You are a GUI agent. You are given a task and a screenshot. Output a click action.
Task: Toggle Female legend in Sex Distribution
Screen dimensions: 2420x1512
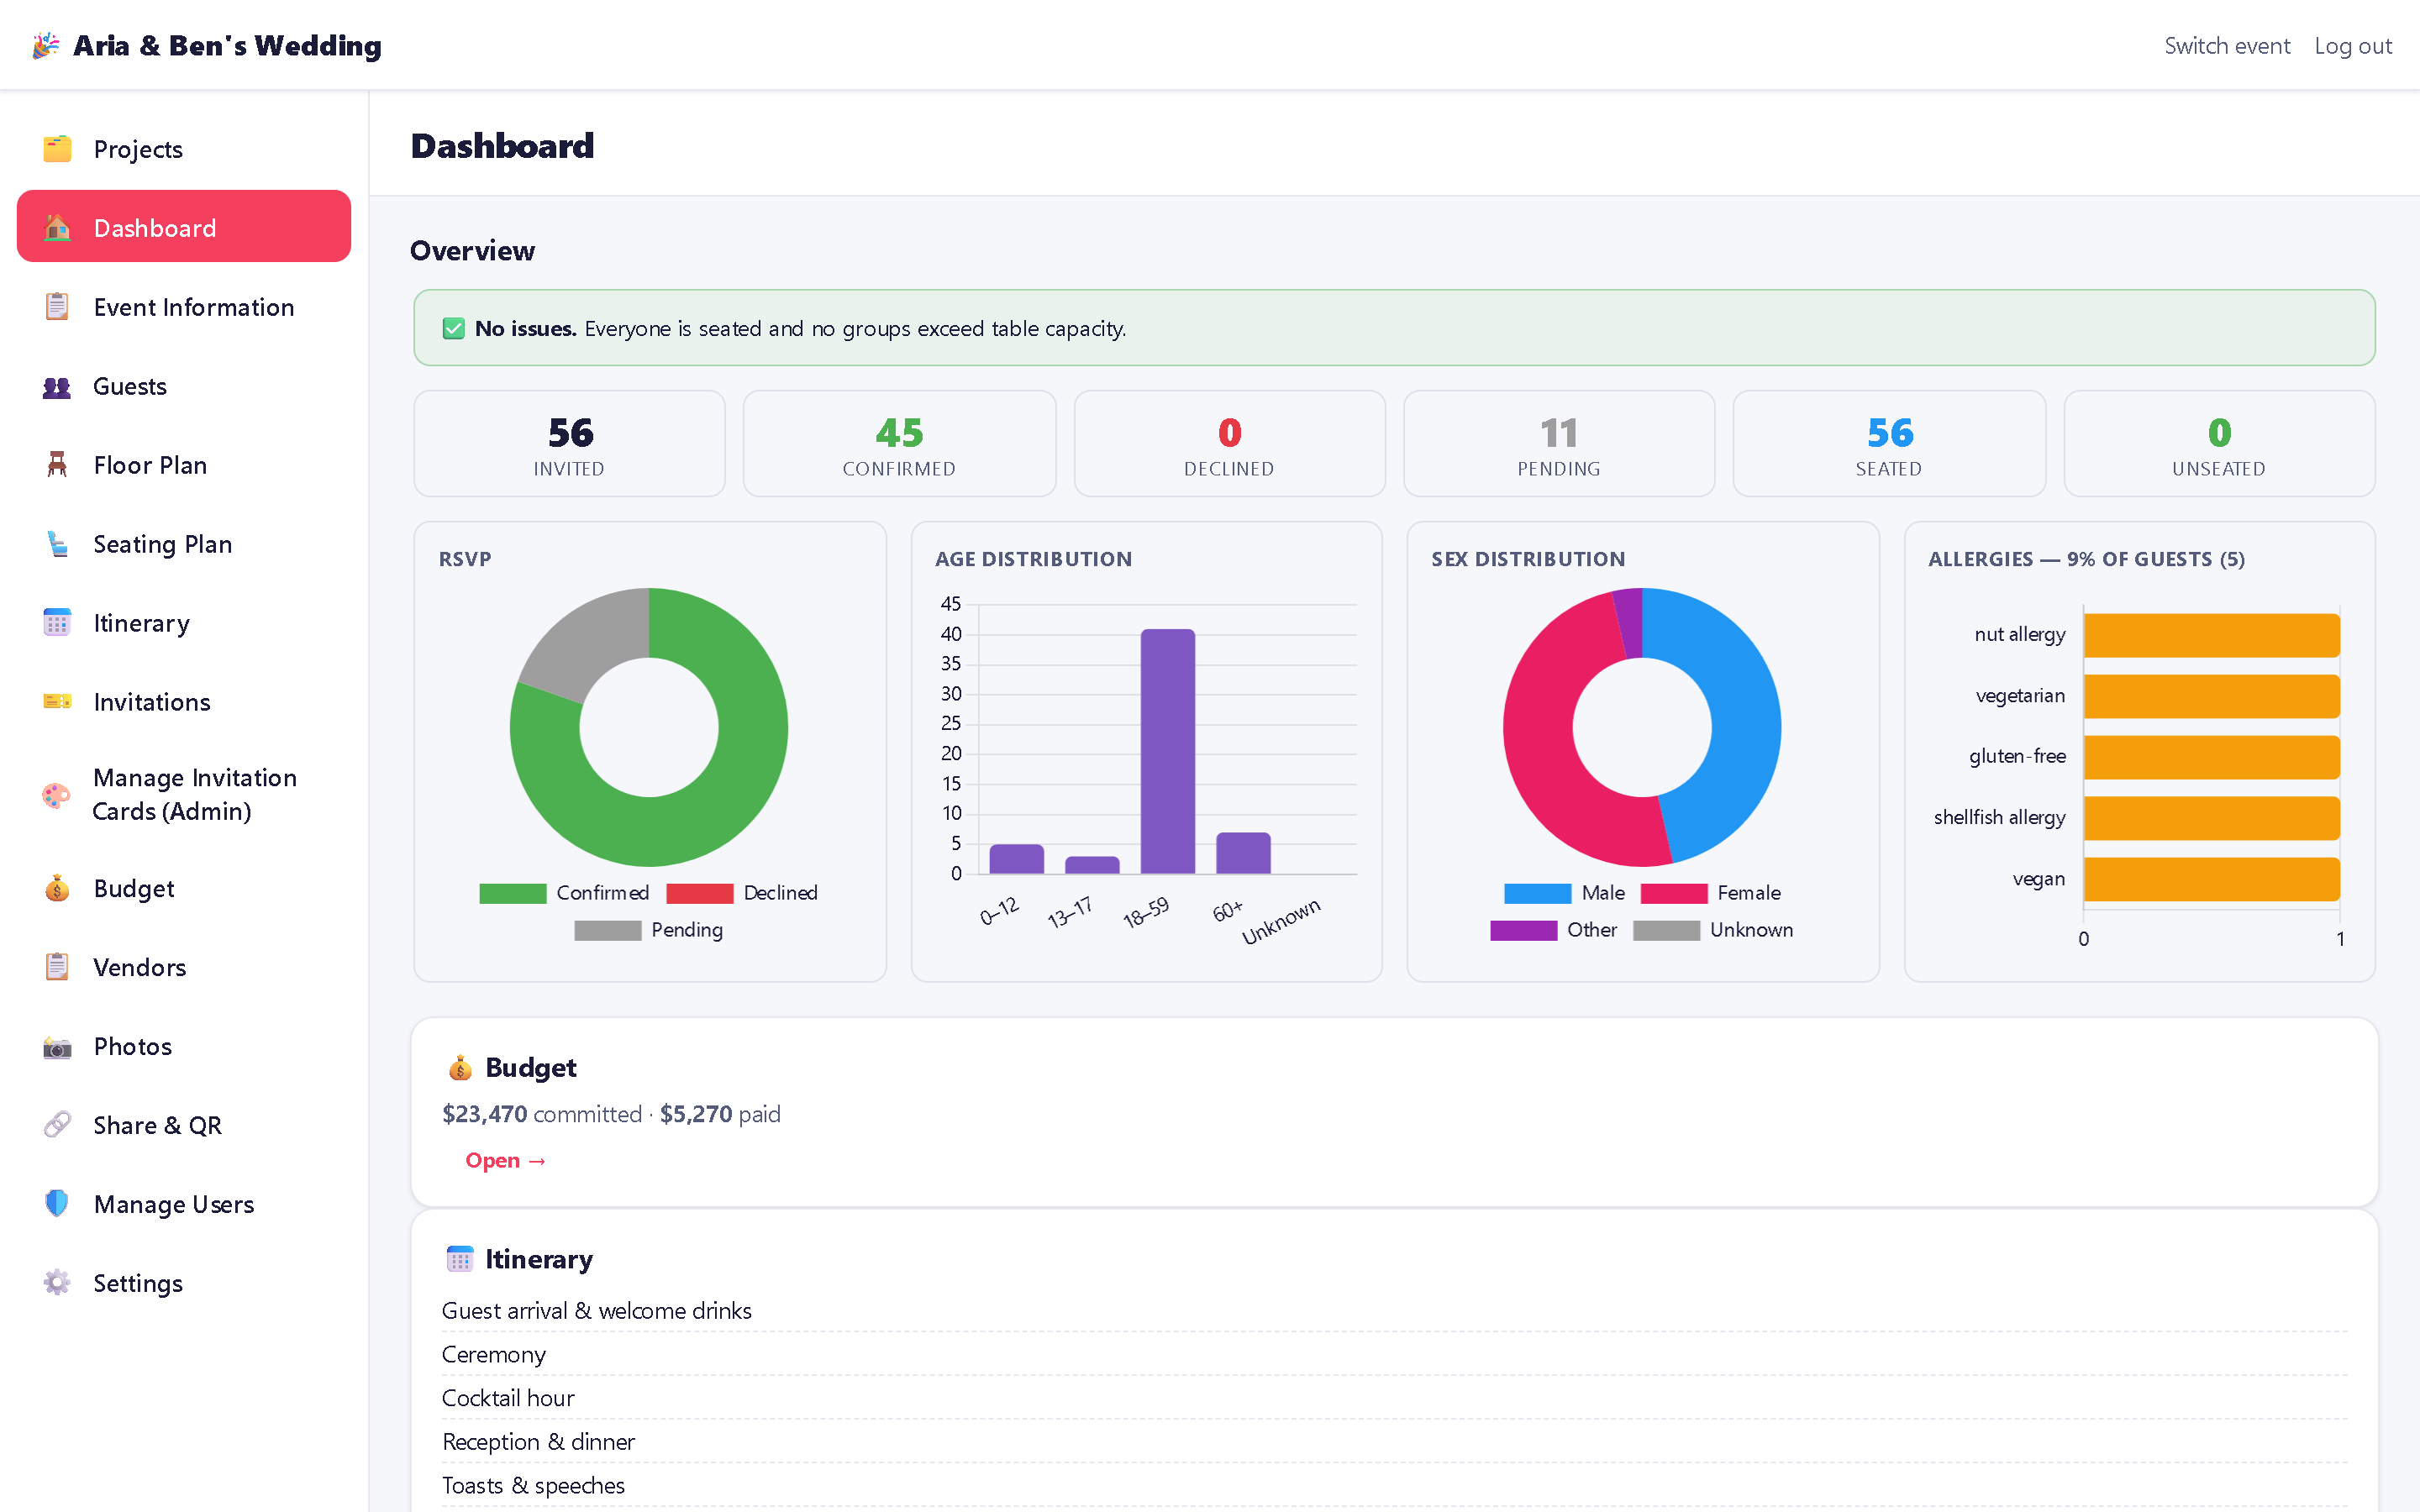point(1711,893)
